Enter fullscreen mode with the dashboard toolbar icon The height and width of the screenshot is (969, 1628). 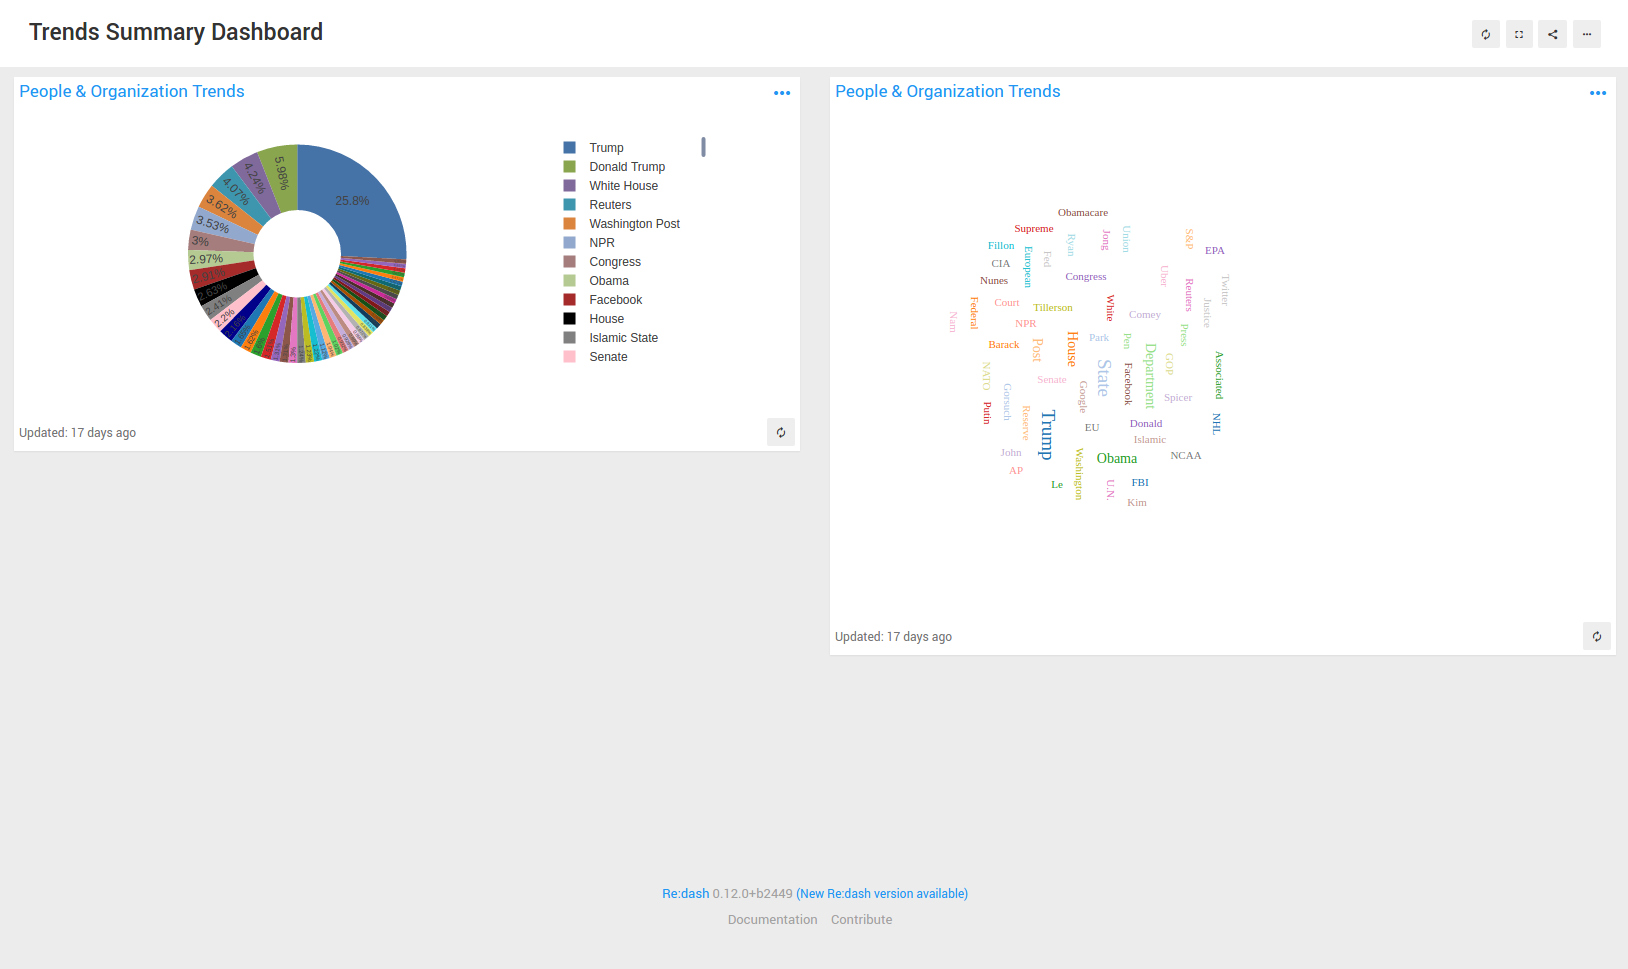click(1519, 34)
